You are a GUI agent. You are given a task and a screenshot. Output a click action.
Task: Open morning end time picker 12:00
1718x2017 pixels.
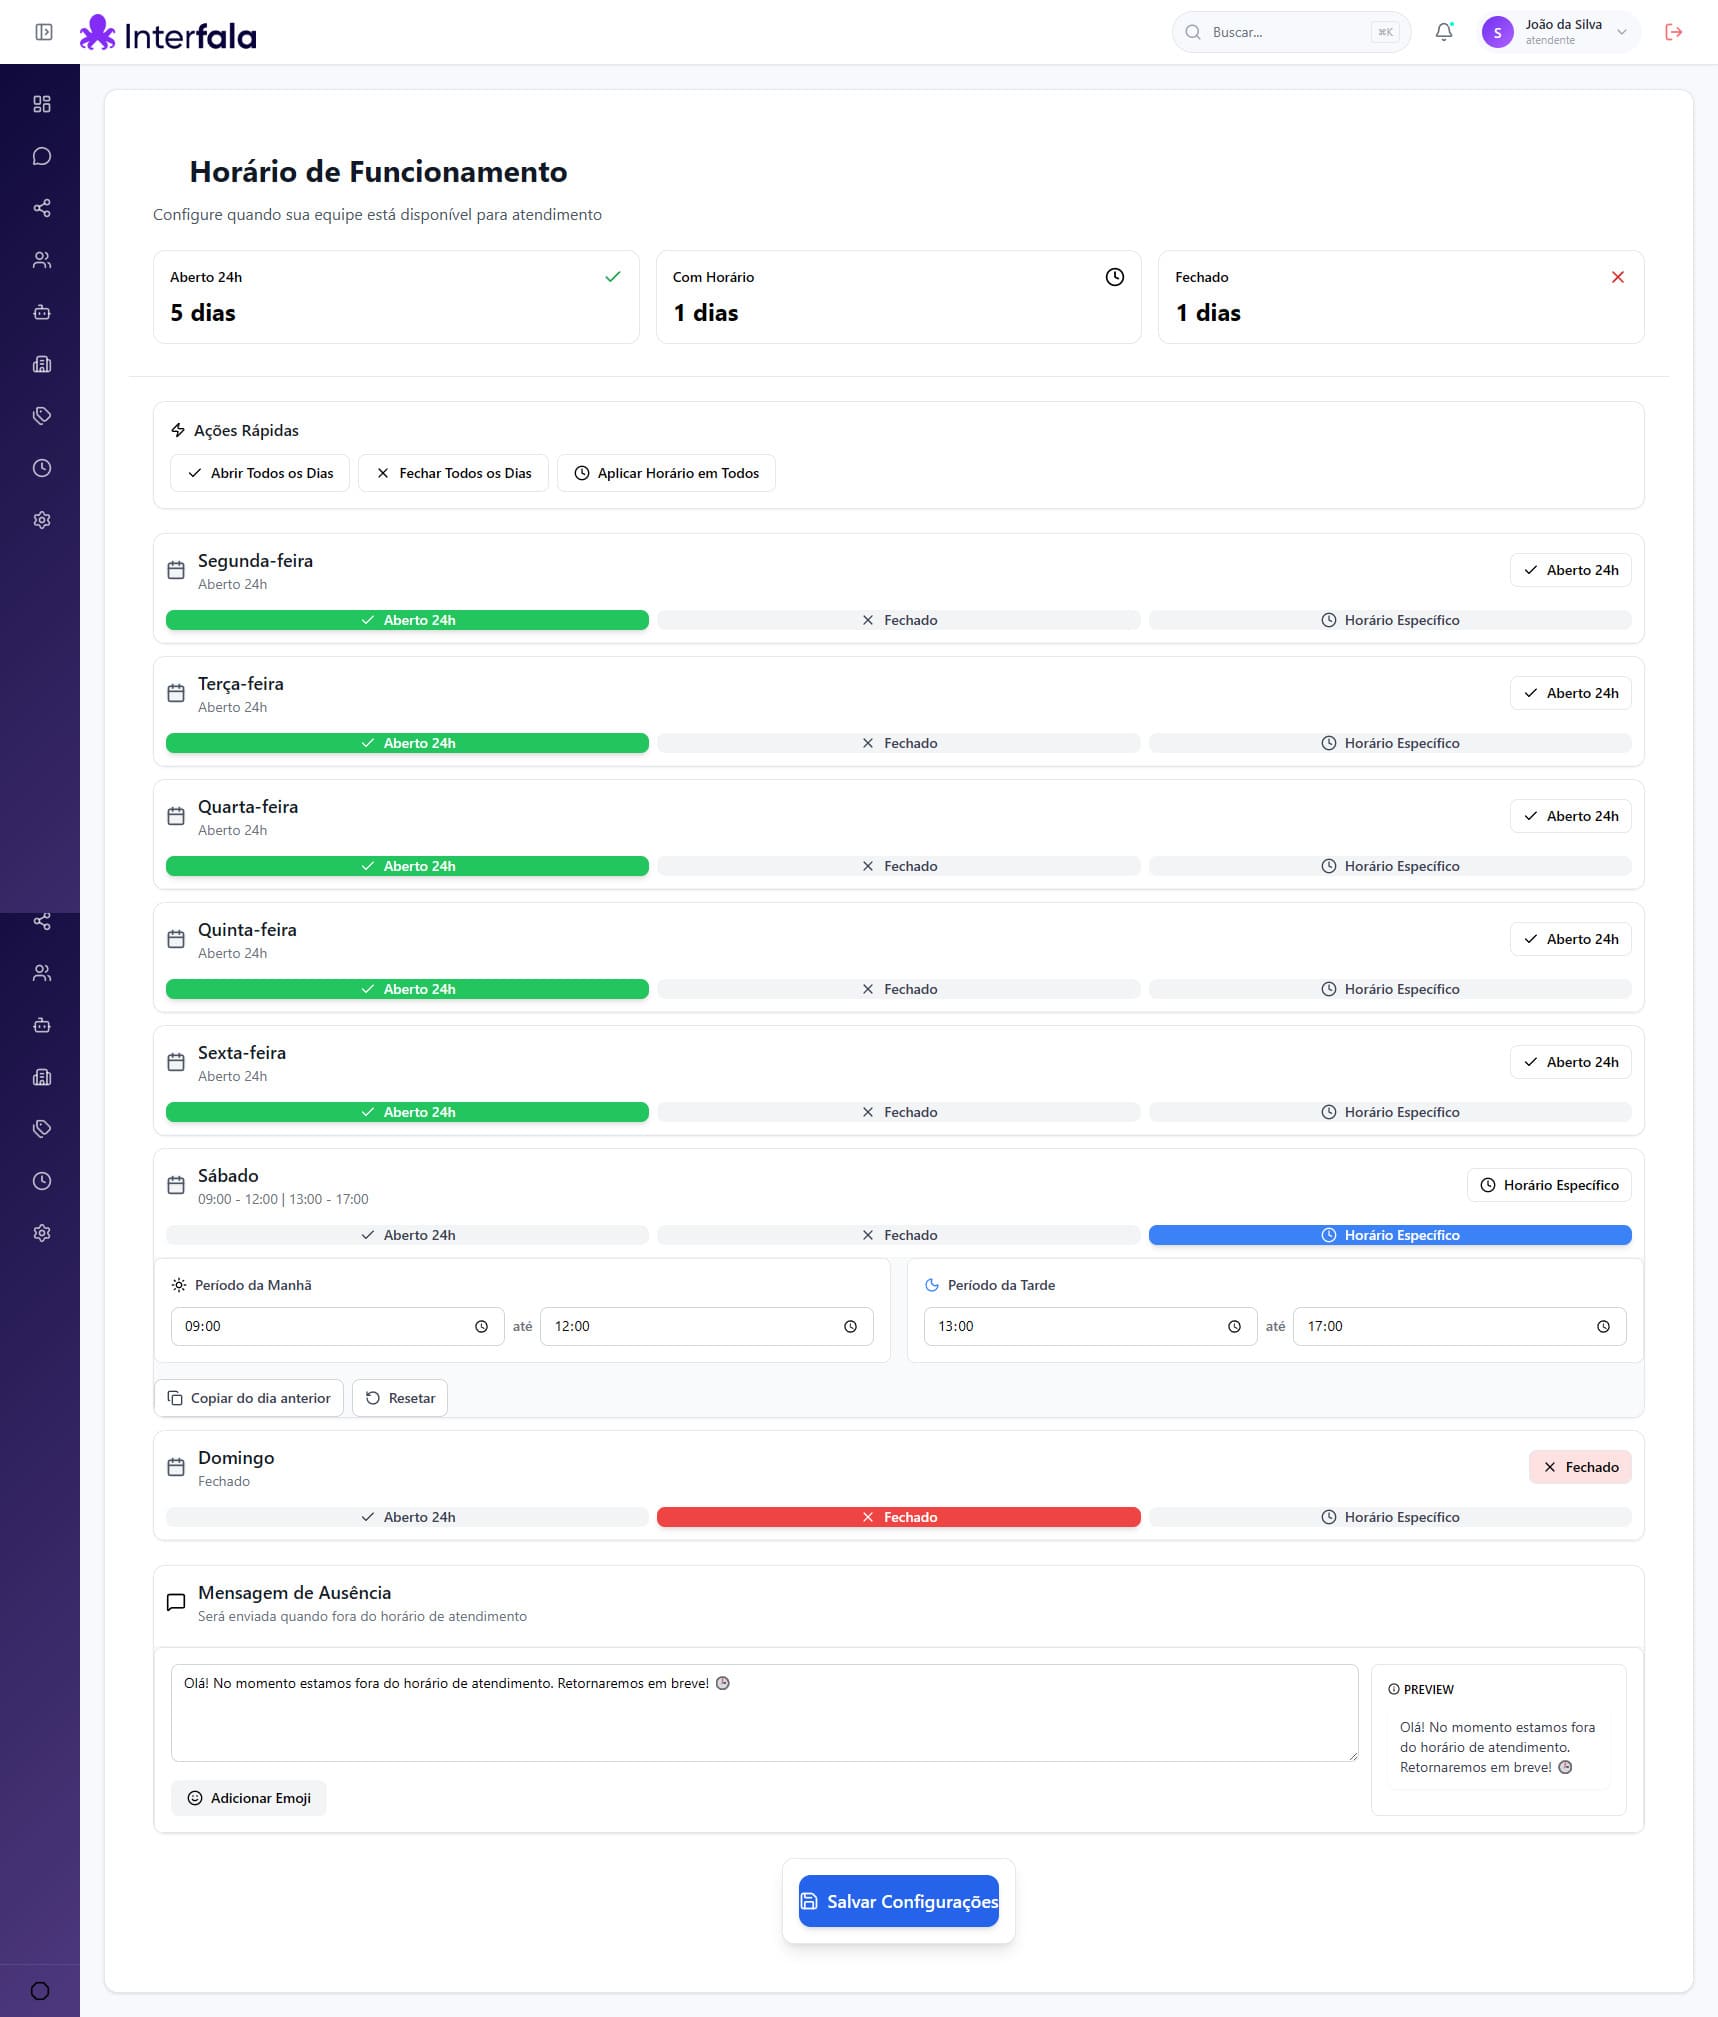click(705, 1326)
